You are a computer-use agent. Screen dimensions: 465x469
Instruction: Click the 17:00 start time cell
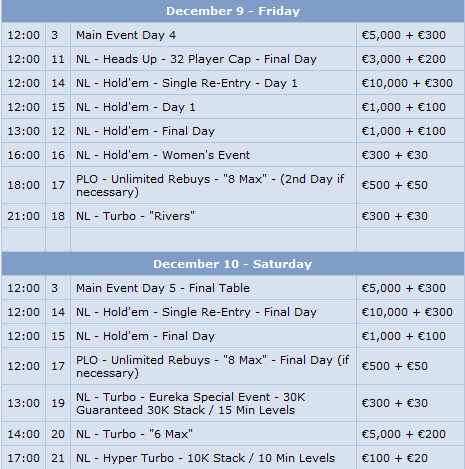click(x=23, y=458)
